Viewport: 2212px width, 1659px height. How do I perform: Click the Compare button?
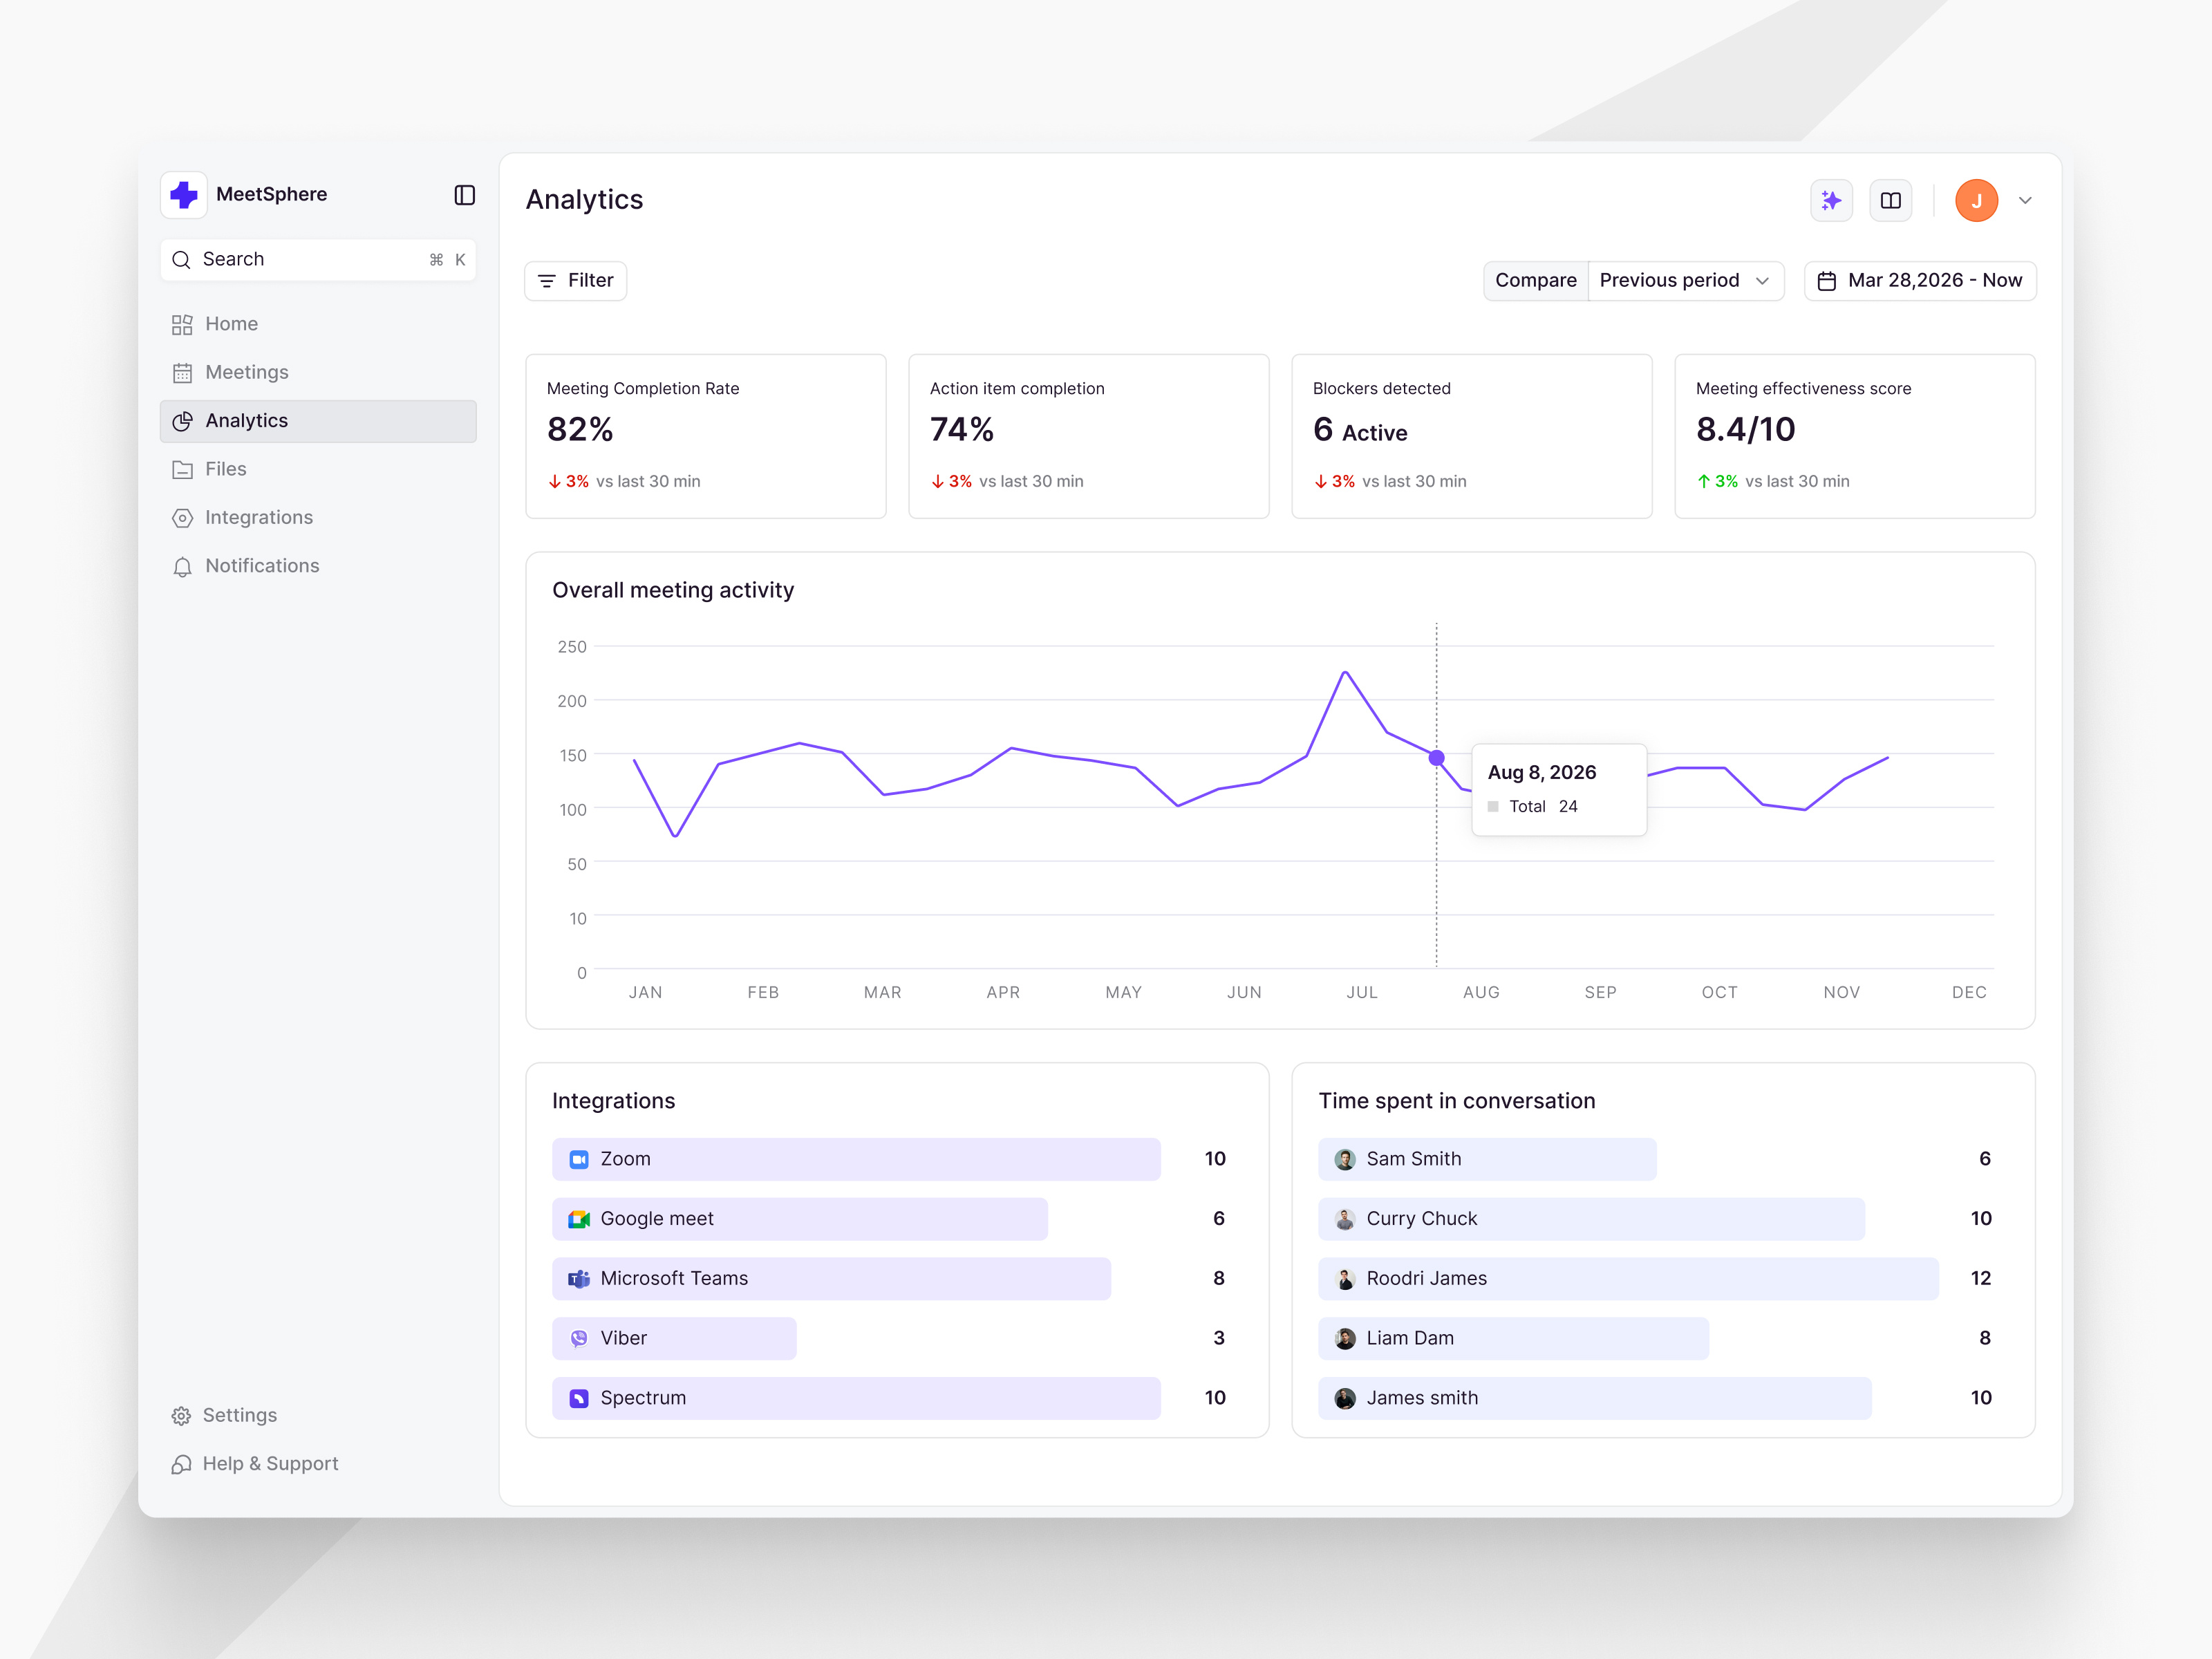(x=1535, y=281)
